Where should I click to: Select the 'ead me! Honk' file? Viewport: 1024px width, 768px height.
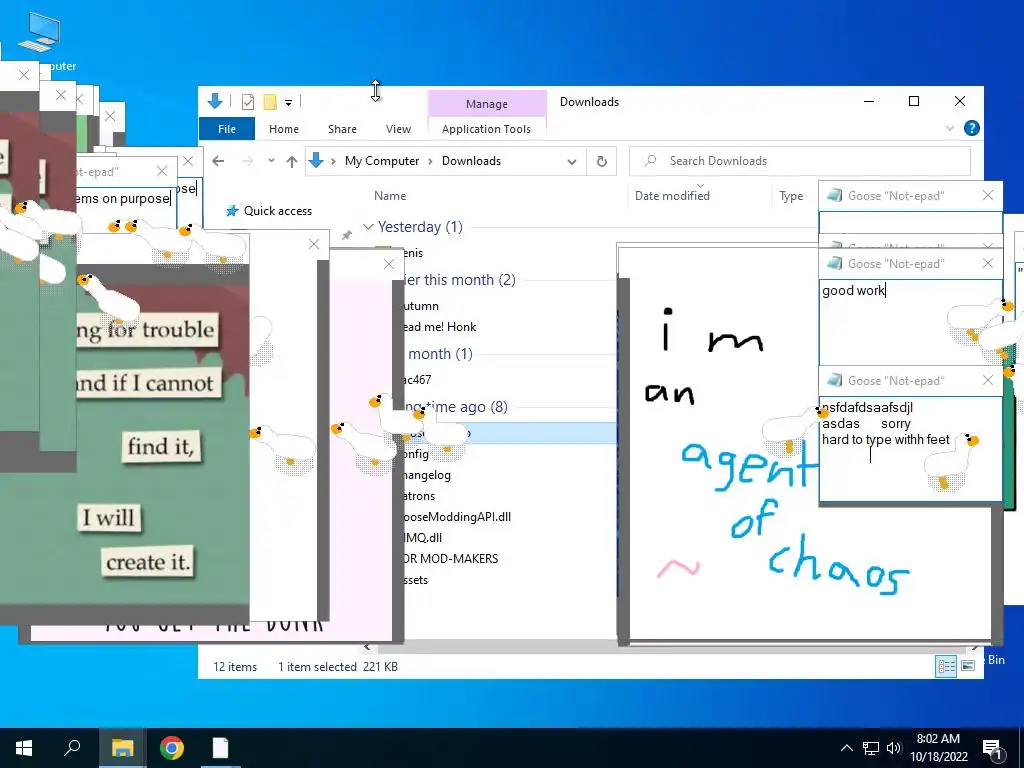pos(440,327)
